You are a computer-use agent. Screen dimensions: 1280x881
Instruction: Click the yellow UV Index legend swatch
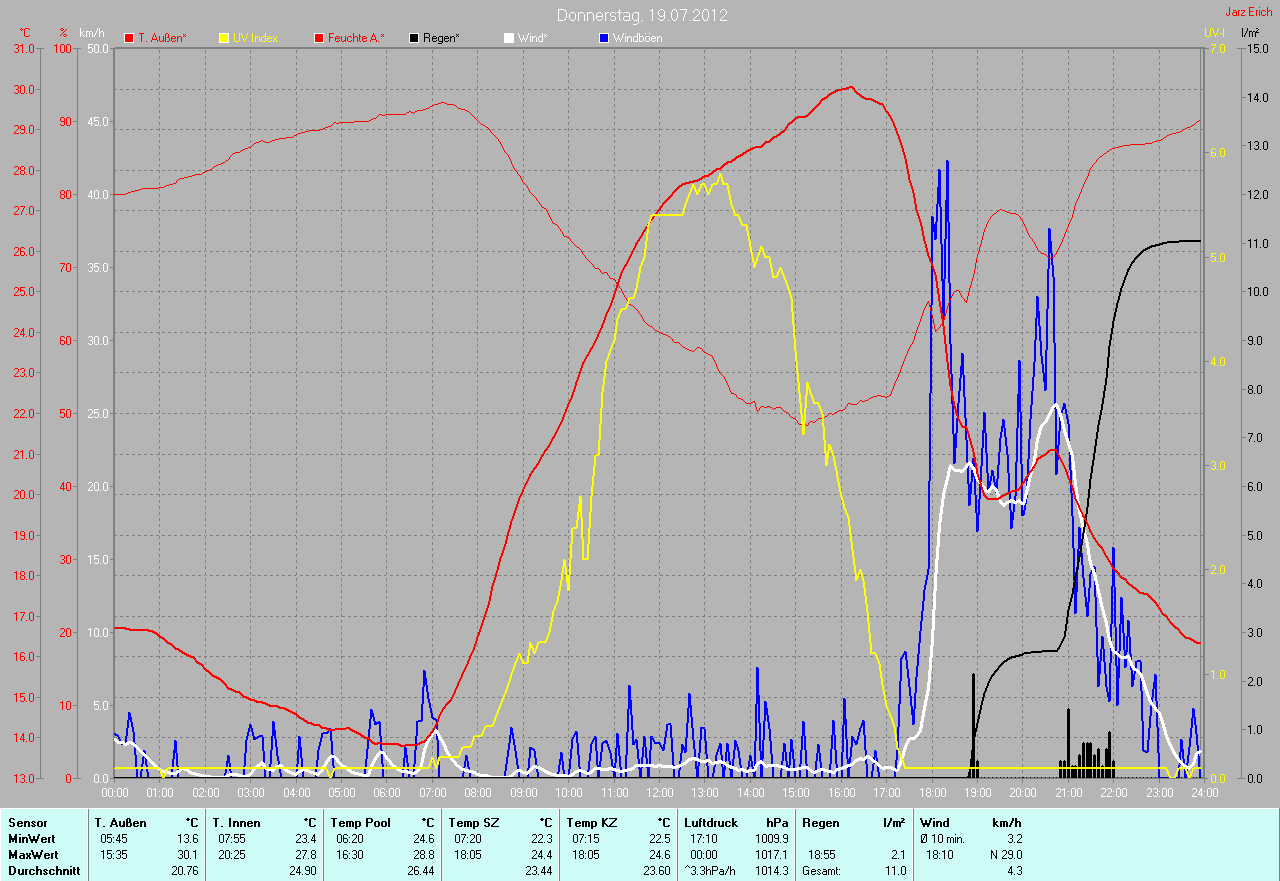pyautogui.click(x=223, y=38)
